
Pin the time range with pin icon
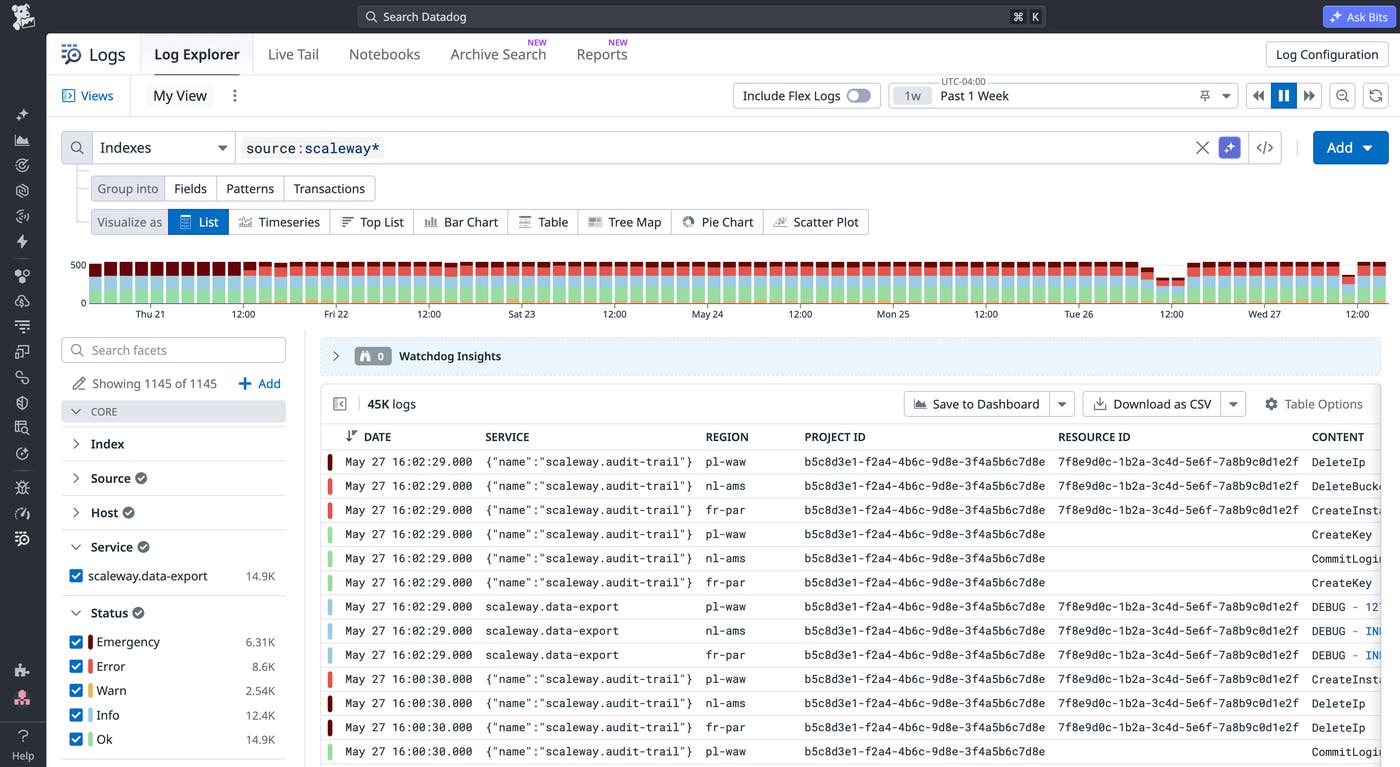pos(1205,96)
